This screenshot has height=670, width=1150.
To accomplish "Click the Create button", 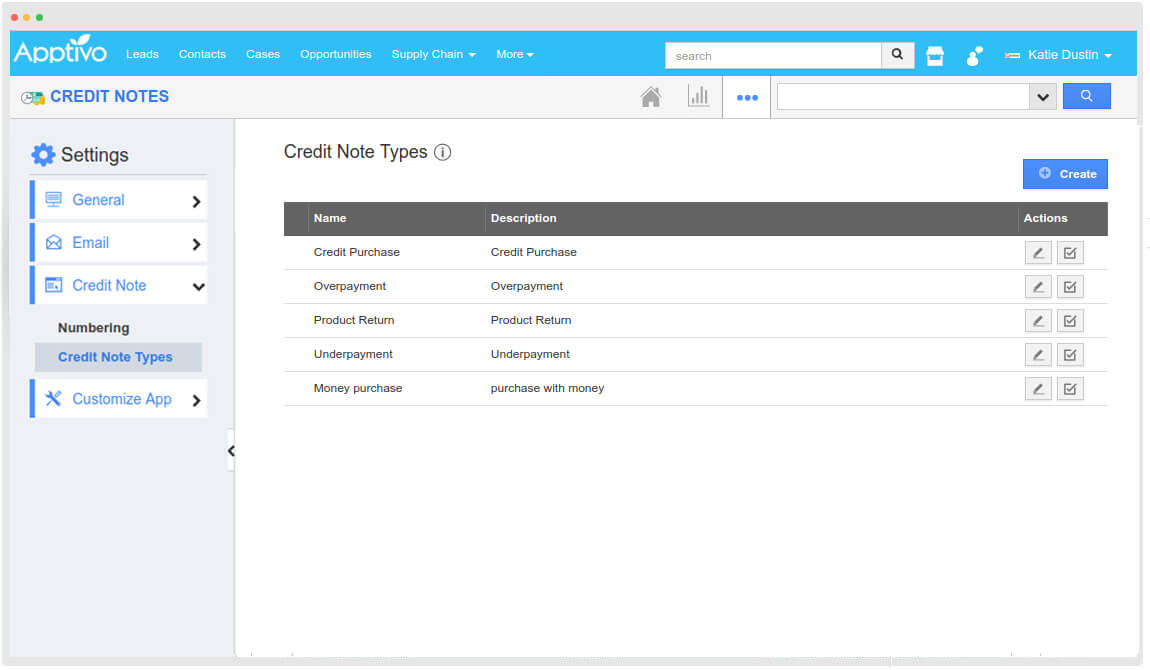I will pyautogui.click(x=1065, y=174).
